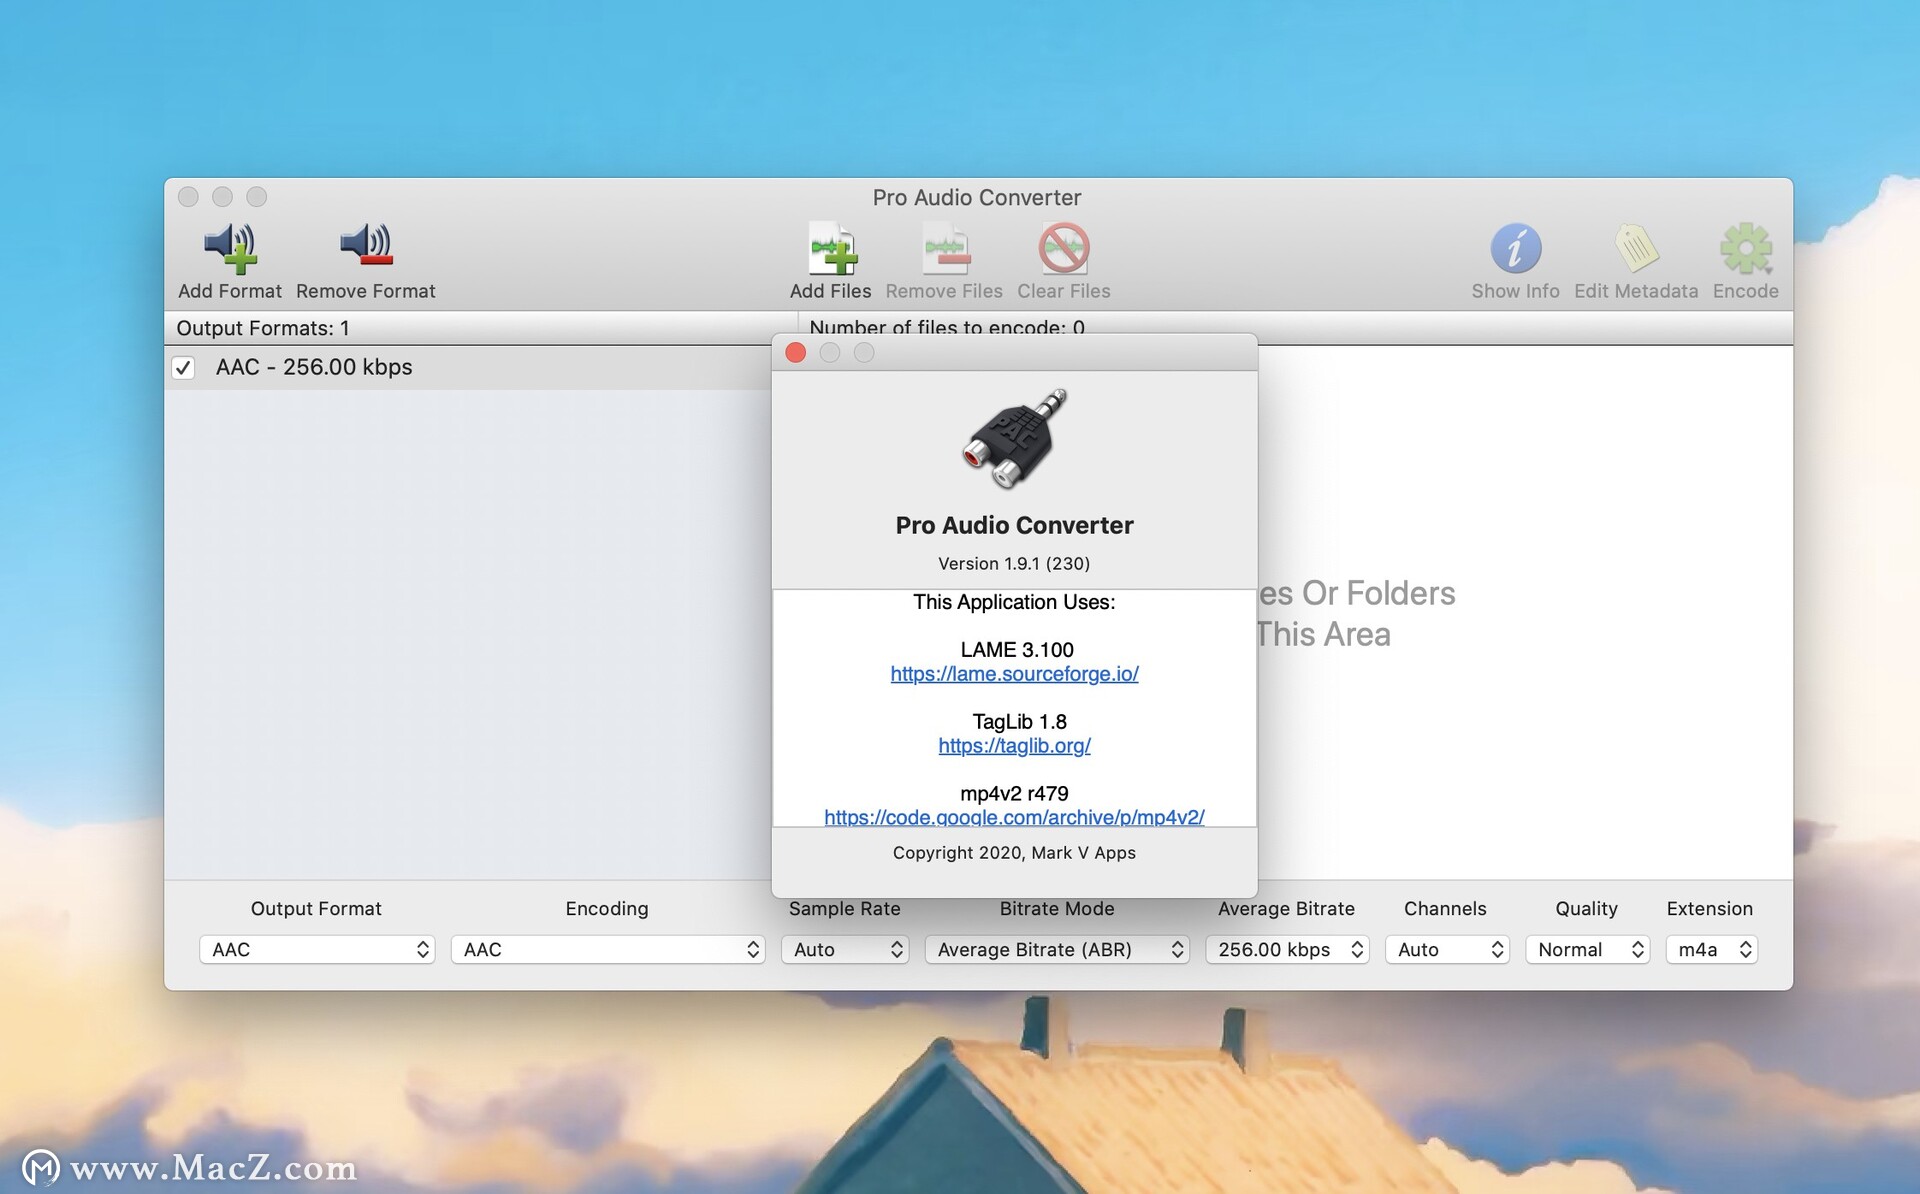The width and height of the screenshot is (1920, 1194).
Task: Open the lame.sourceforge.io link
Action: 1014,674
